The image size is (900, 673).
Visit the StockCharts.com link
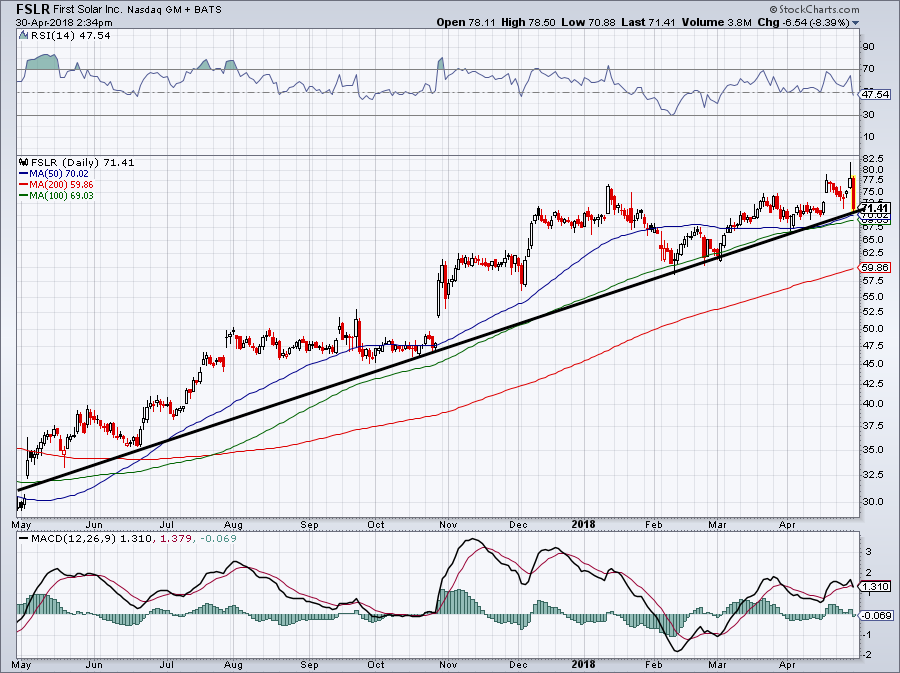(x=815, y=9)
